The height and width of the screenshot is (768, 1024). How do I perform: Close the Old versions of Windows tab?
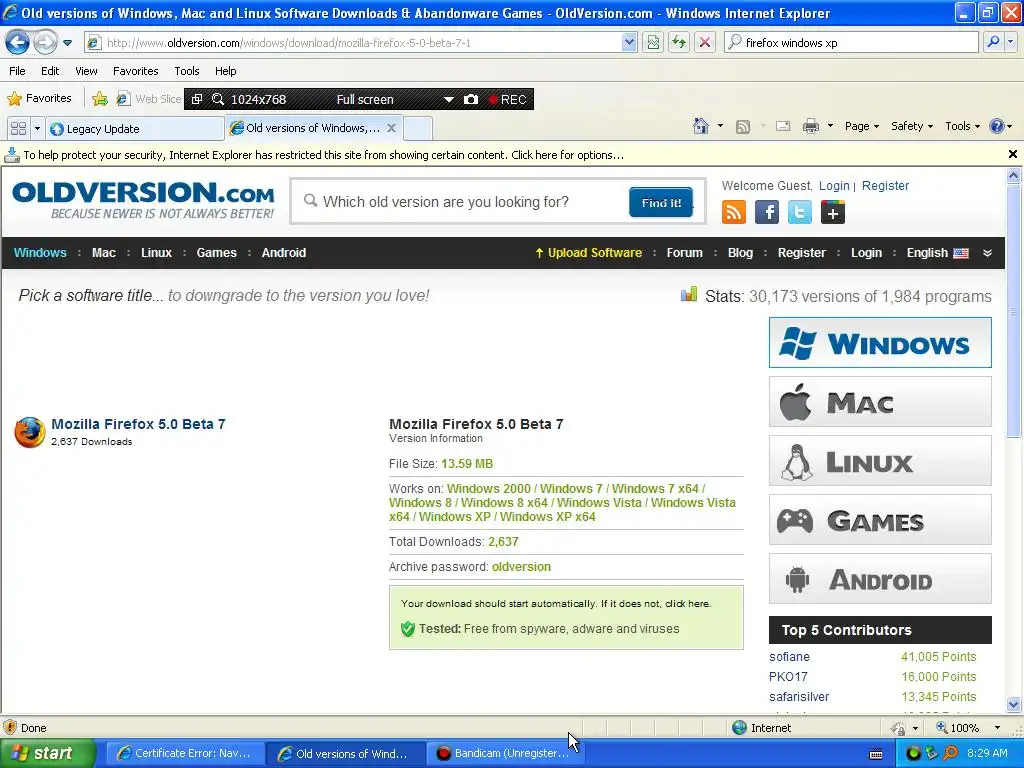click(x=391, y=128)
